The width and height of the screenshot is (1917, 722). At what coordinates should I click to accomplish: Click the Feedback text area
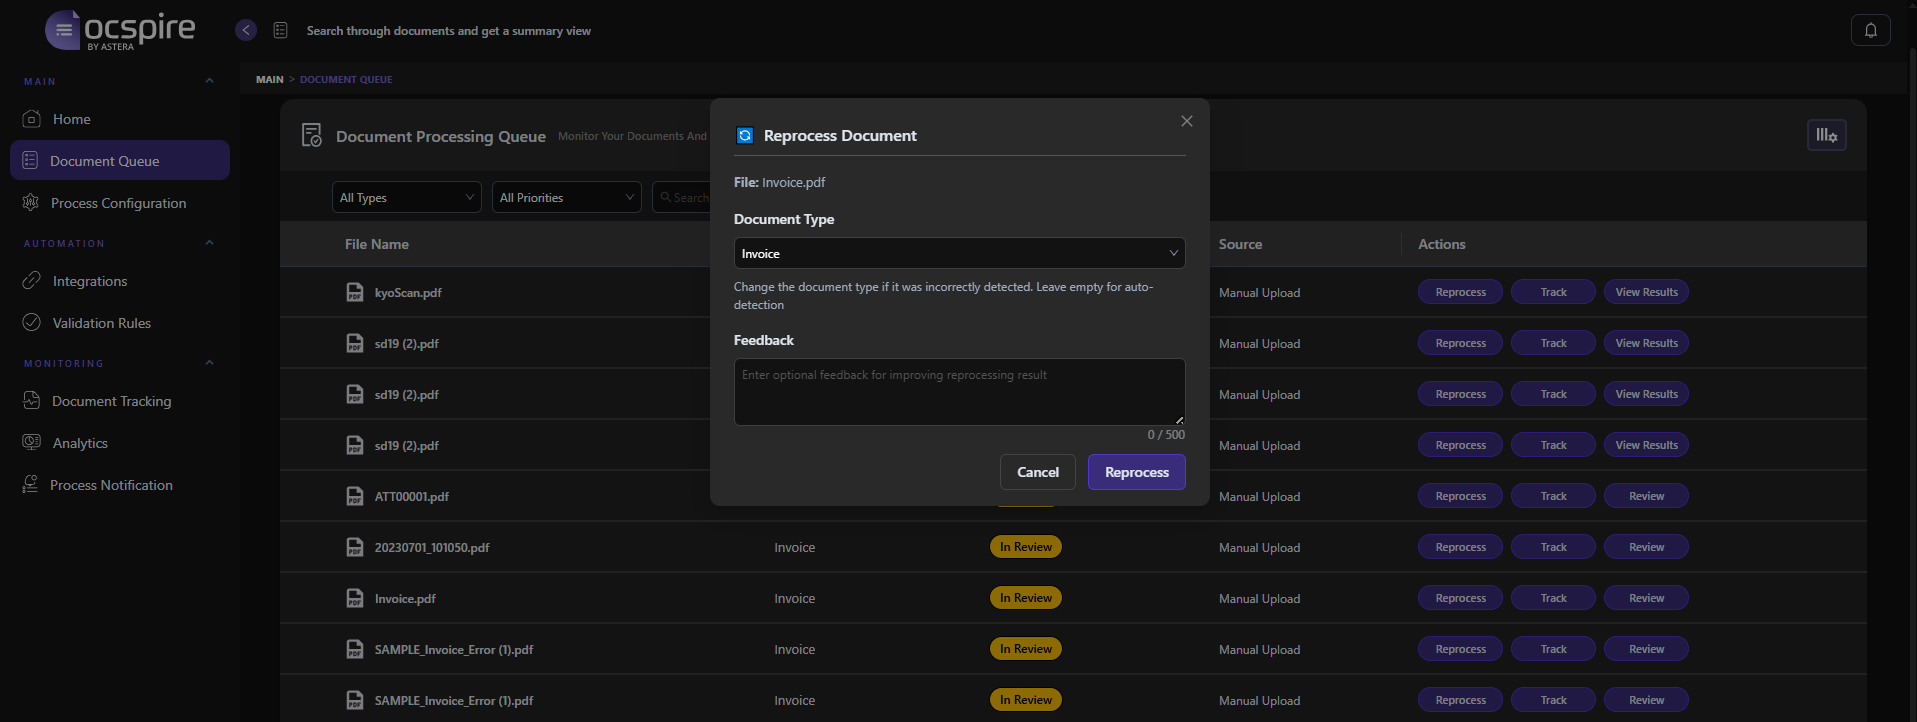point(958,391)
